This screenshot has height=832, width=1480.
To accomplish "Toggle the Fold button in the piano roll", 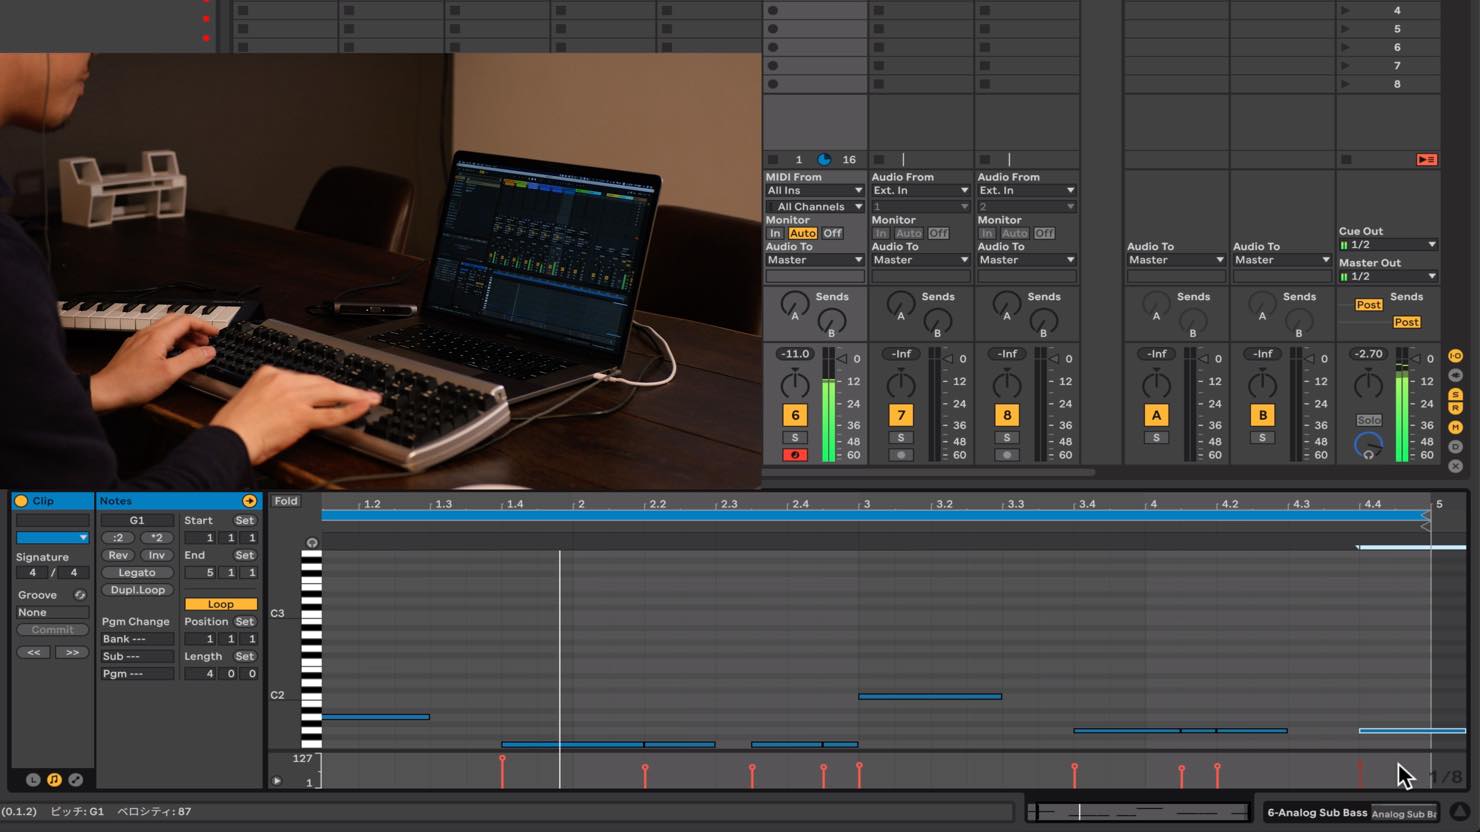I will coord(286,501).
